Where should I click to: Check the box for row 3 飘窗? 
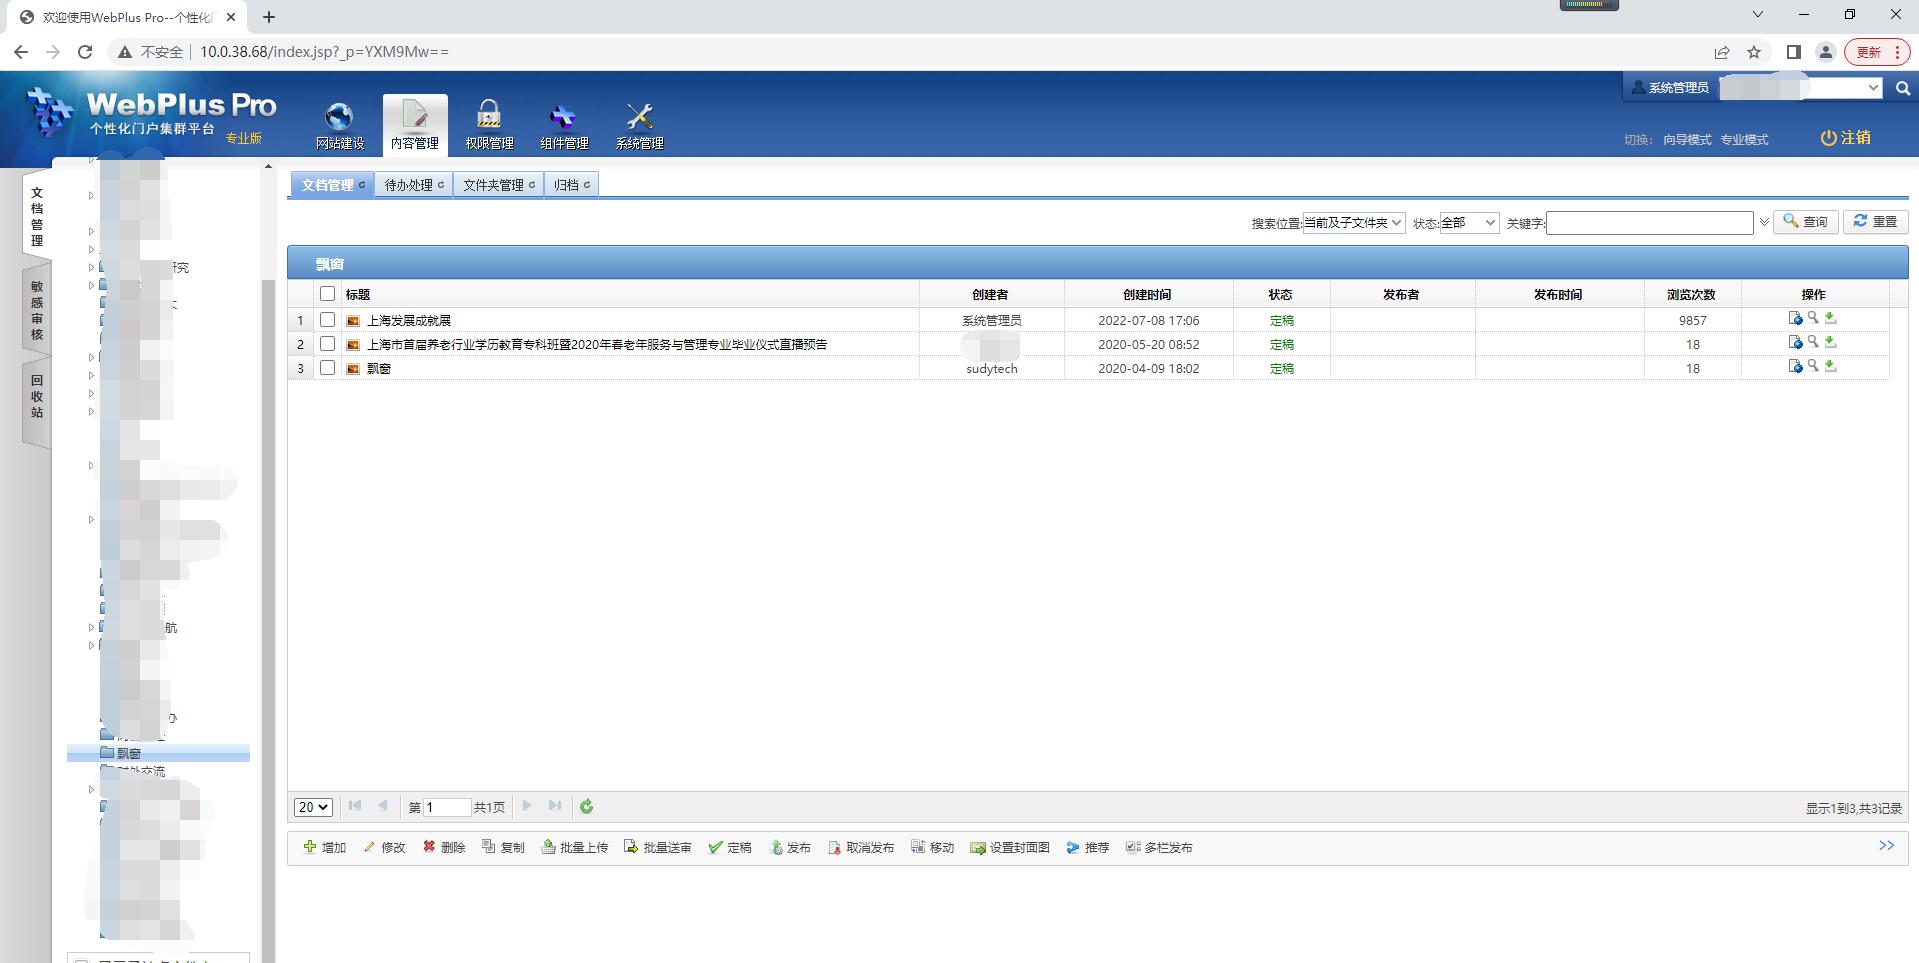pos(327,368)
